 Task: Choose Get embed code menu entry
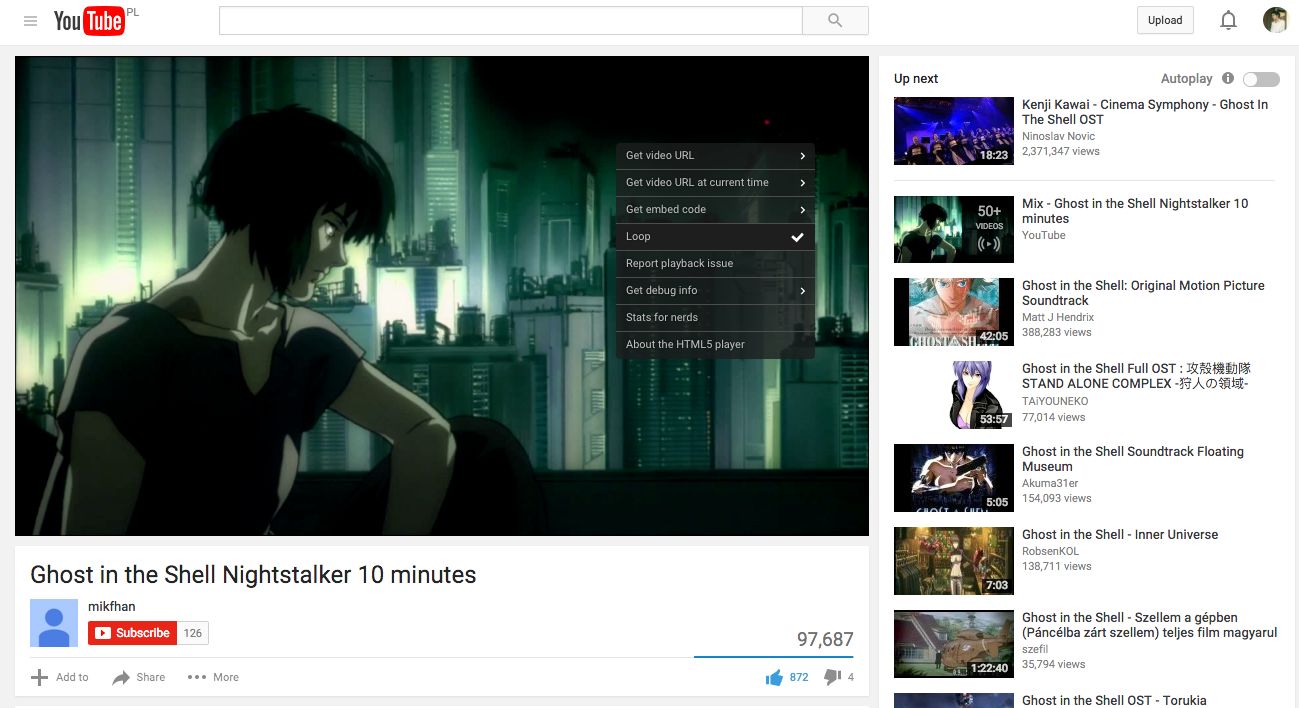coord(715,210)
